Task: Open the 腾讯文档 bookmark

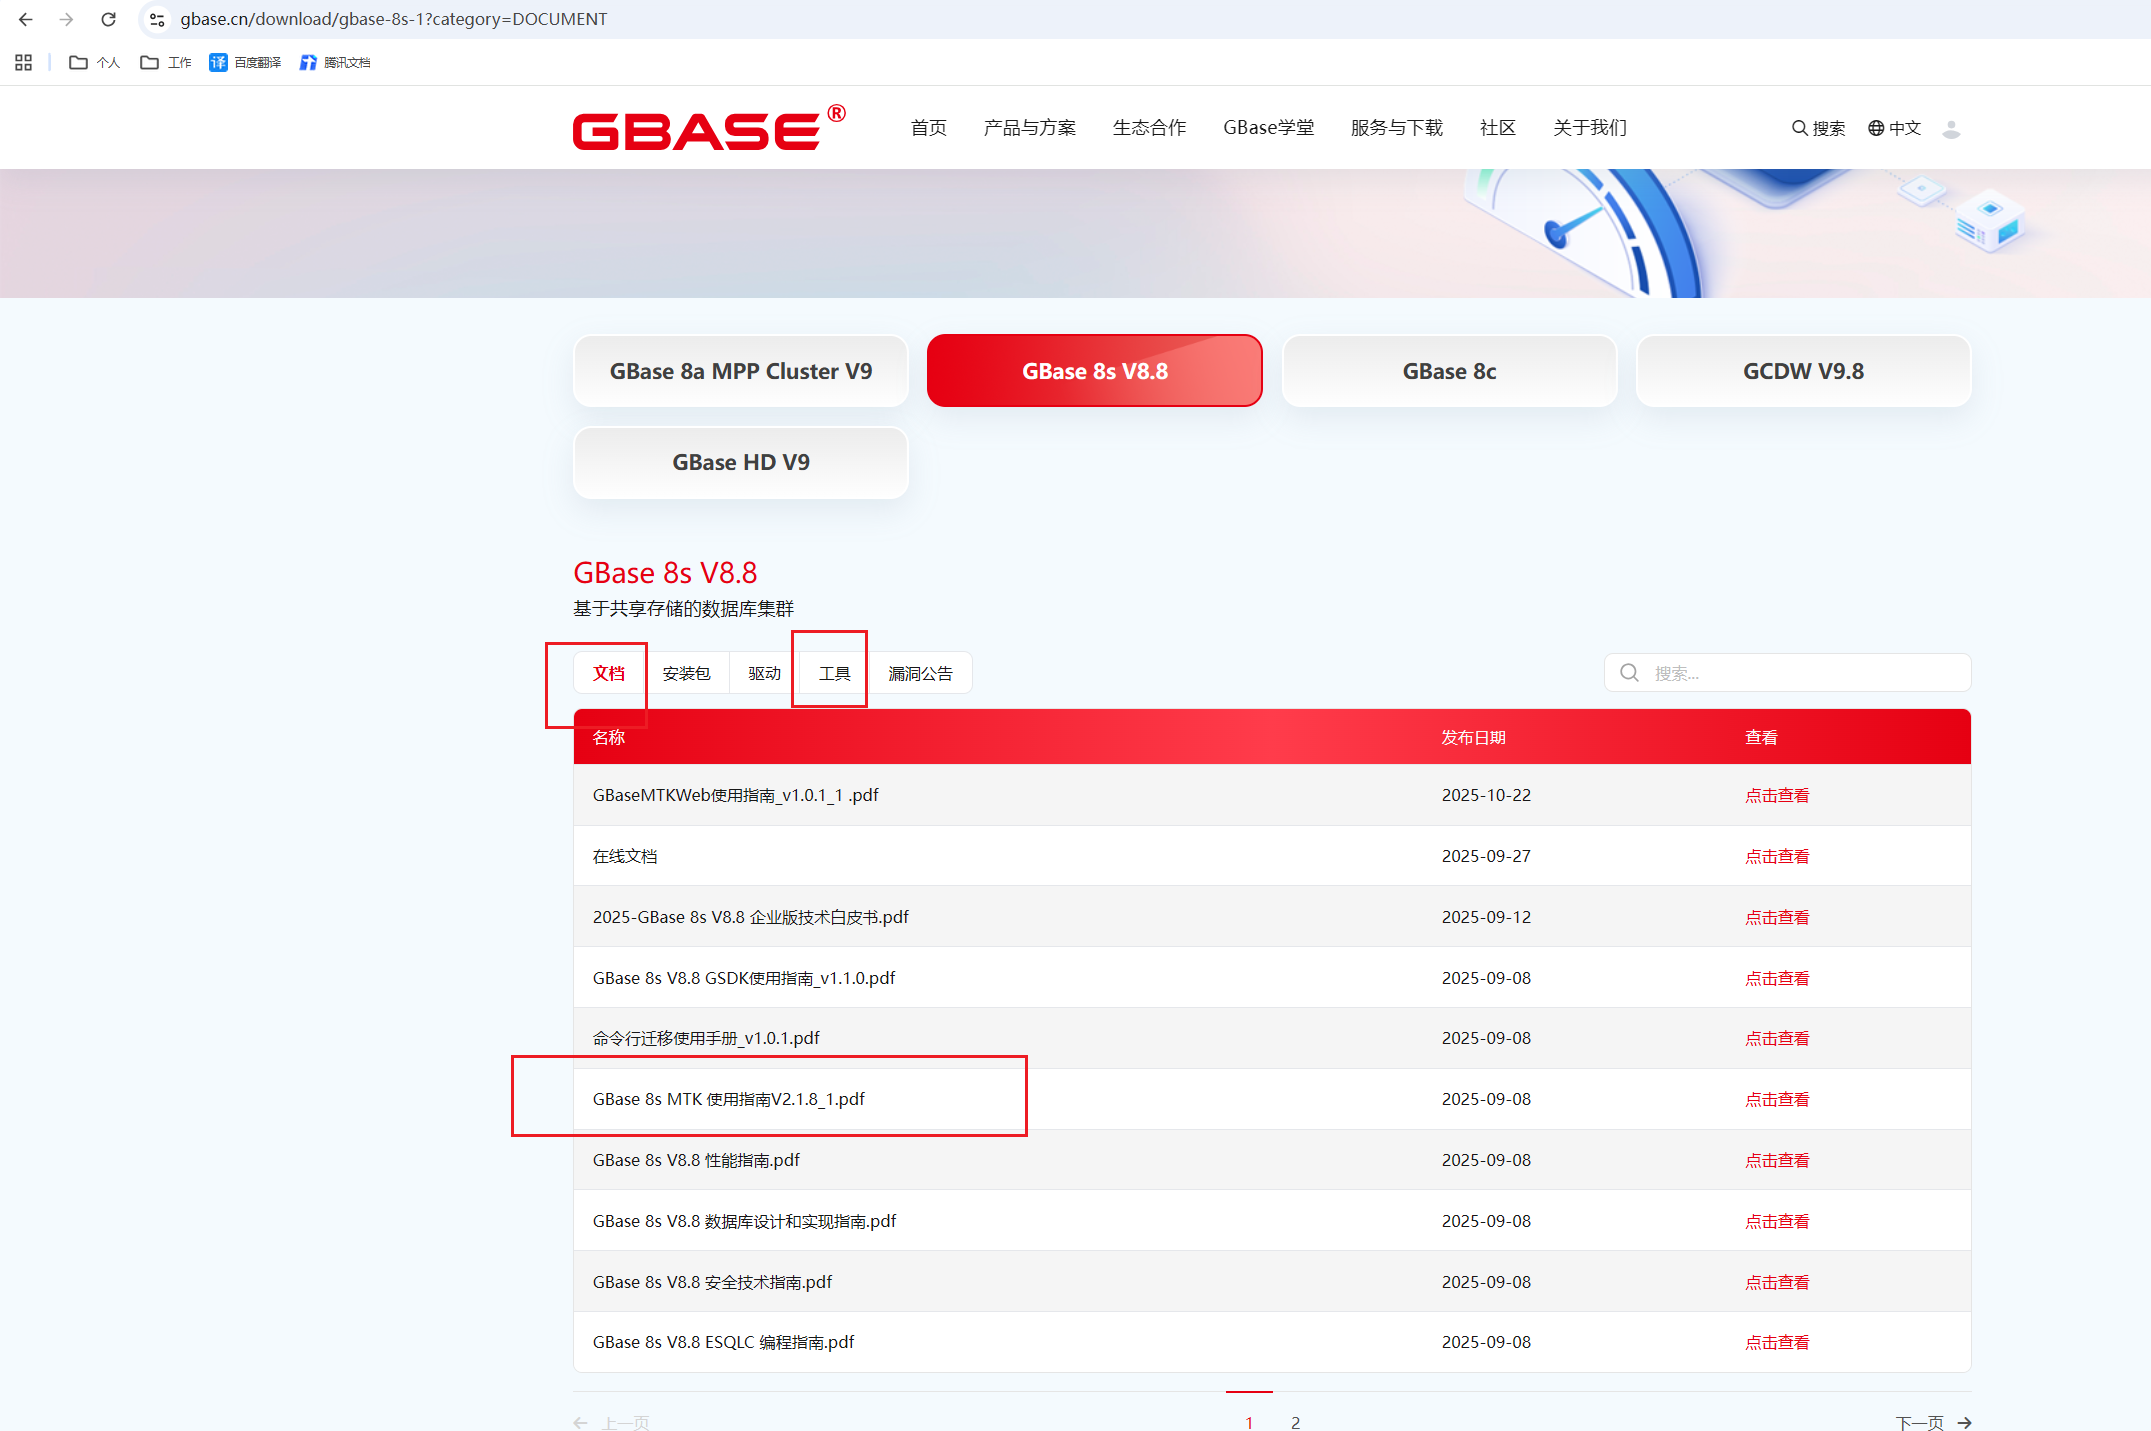Action: pyautogui.click(x=335, y=62)
